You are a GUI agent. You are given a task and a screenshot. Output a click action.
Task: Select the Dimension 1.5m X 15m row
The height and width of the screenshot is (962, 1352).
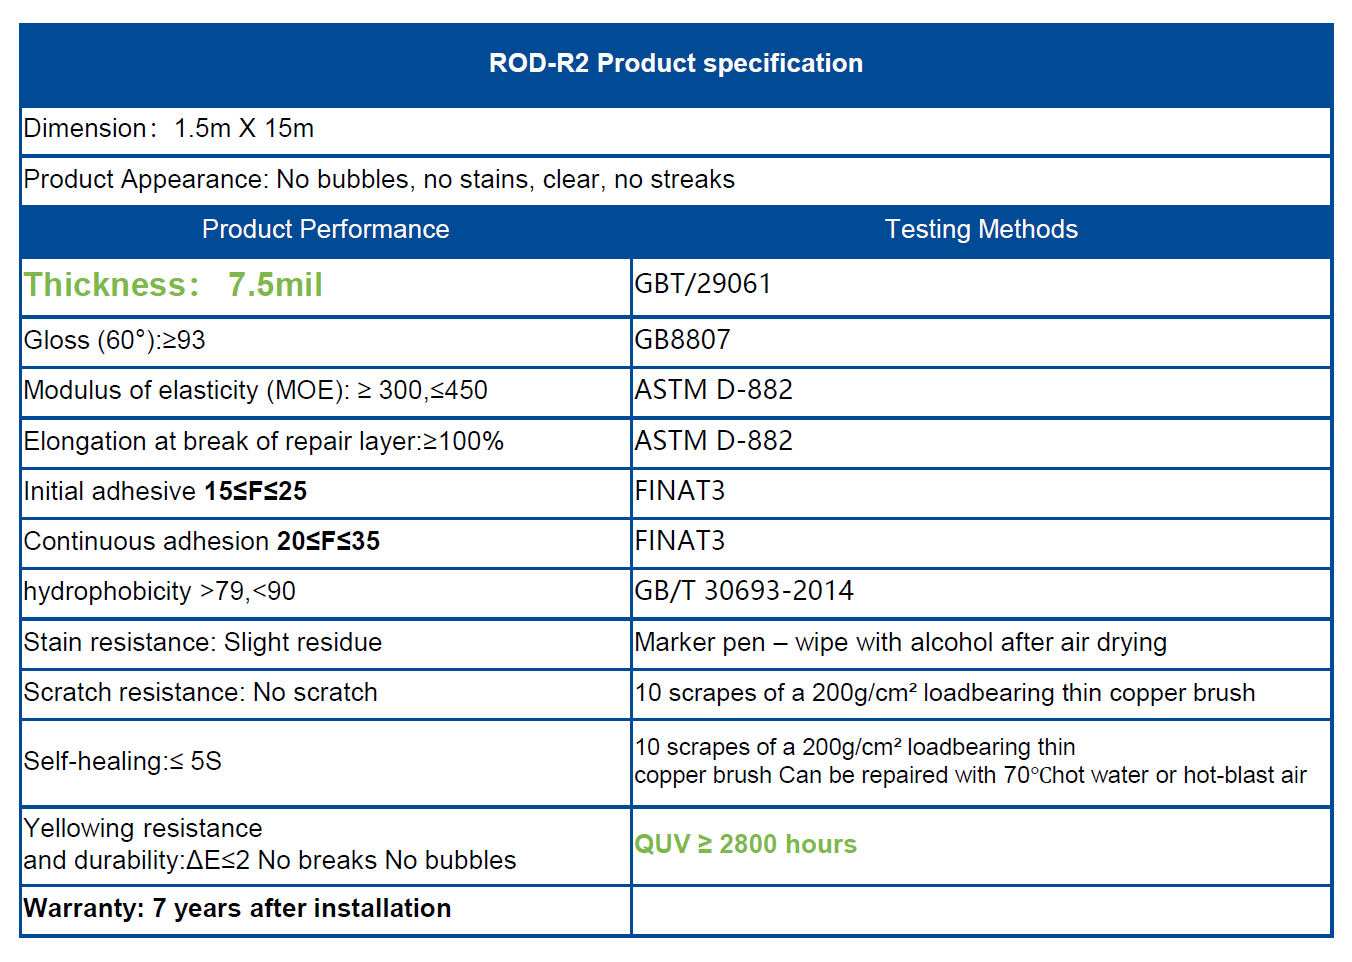(x=169, y=129)
